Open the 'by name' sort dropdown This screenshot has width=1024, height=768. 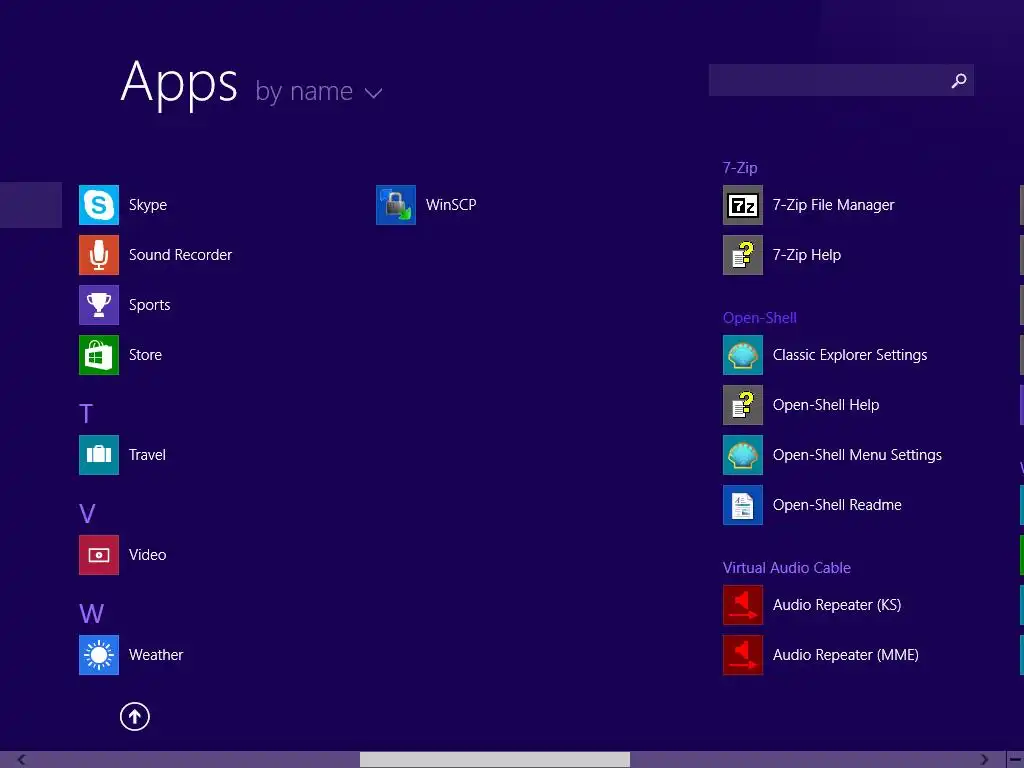(319, 91)
